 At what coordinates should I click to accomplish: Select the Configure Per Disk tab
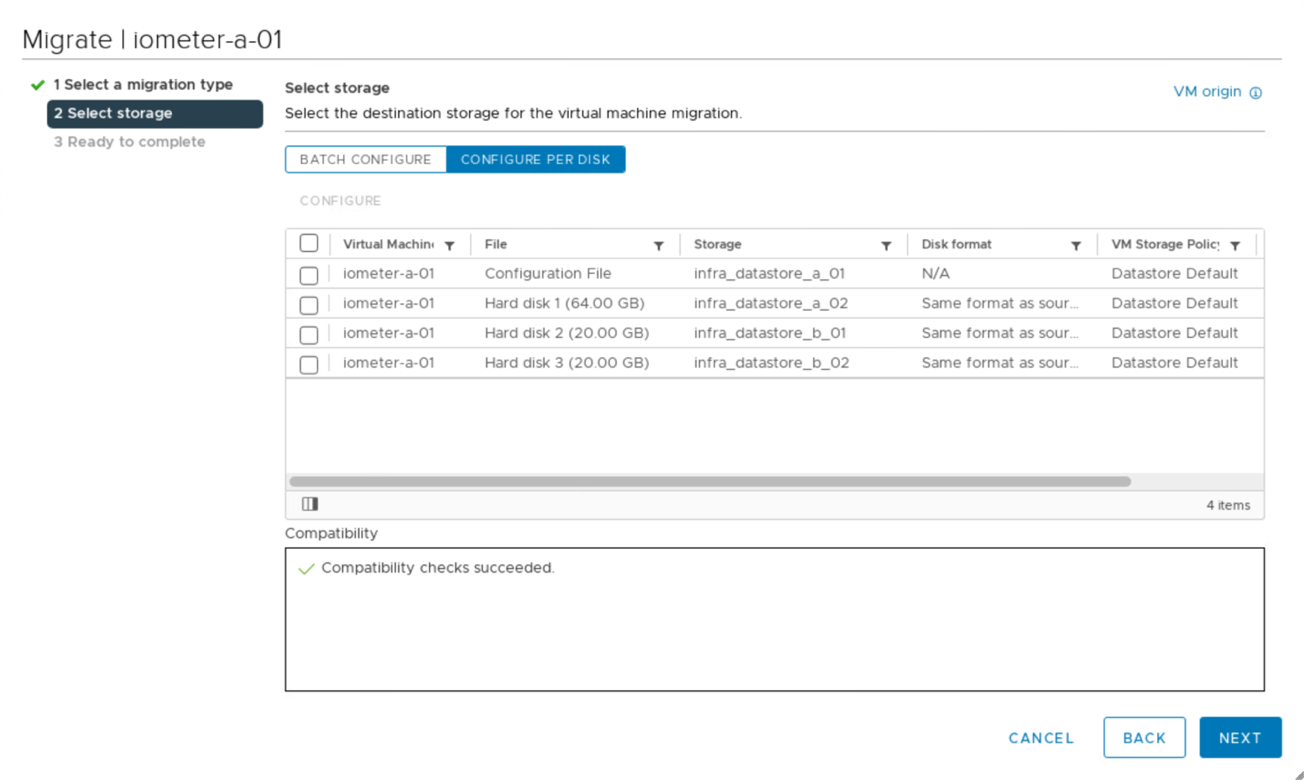535,159
